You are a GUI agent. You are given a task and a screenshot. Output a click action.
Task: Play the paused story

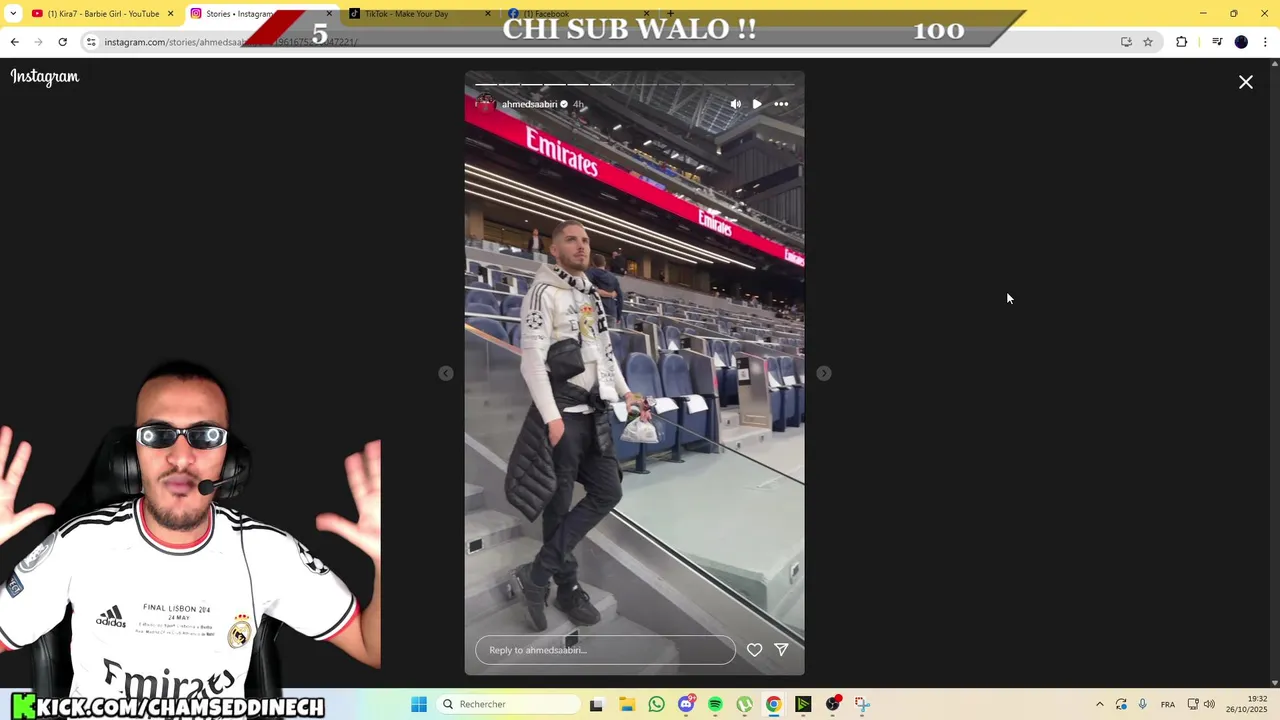coord(757,104)
